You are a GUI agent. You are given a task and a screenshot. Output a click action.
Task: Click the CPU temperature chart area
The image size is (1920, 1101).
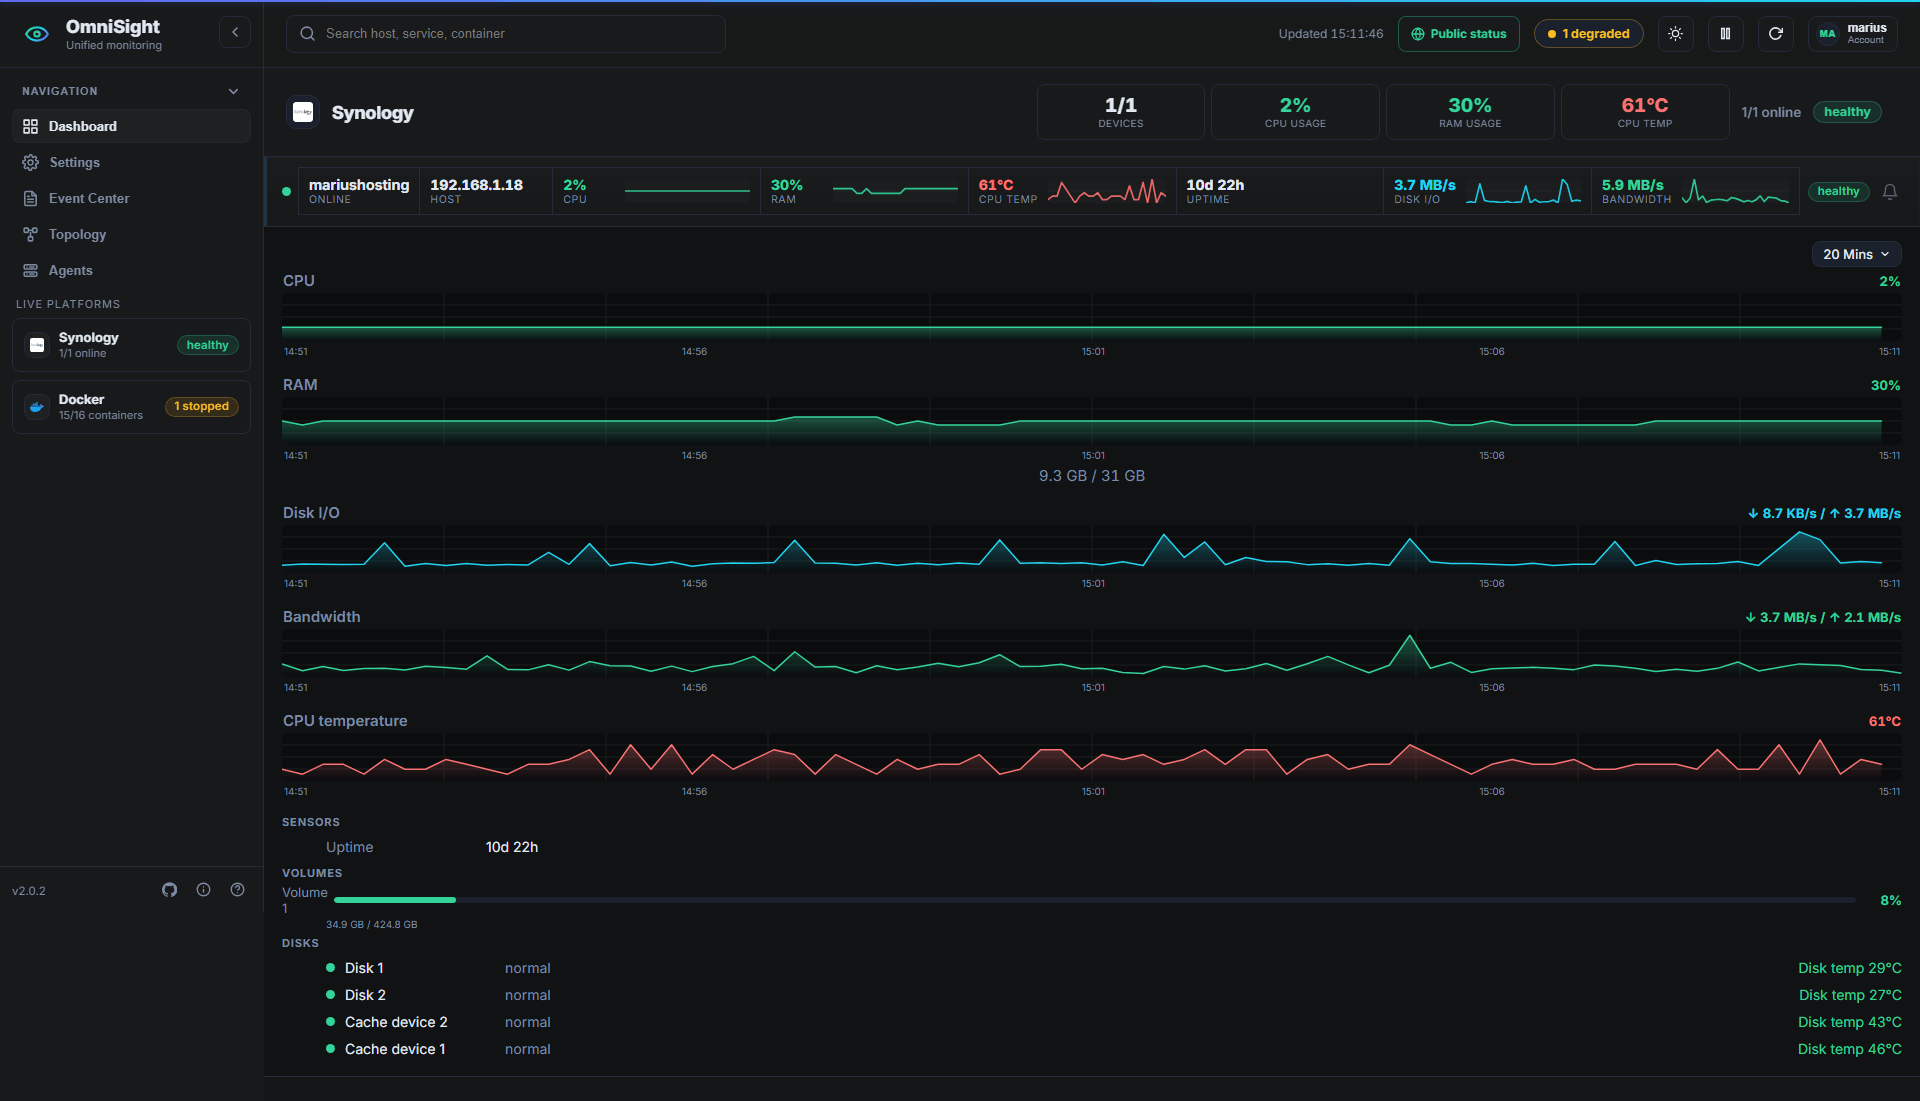click(x=1091, y=758)
